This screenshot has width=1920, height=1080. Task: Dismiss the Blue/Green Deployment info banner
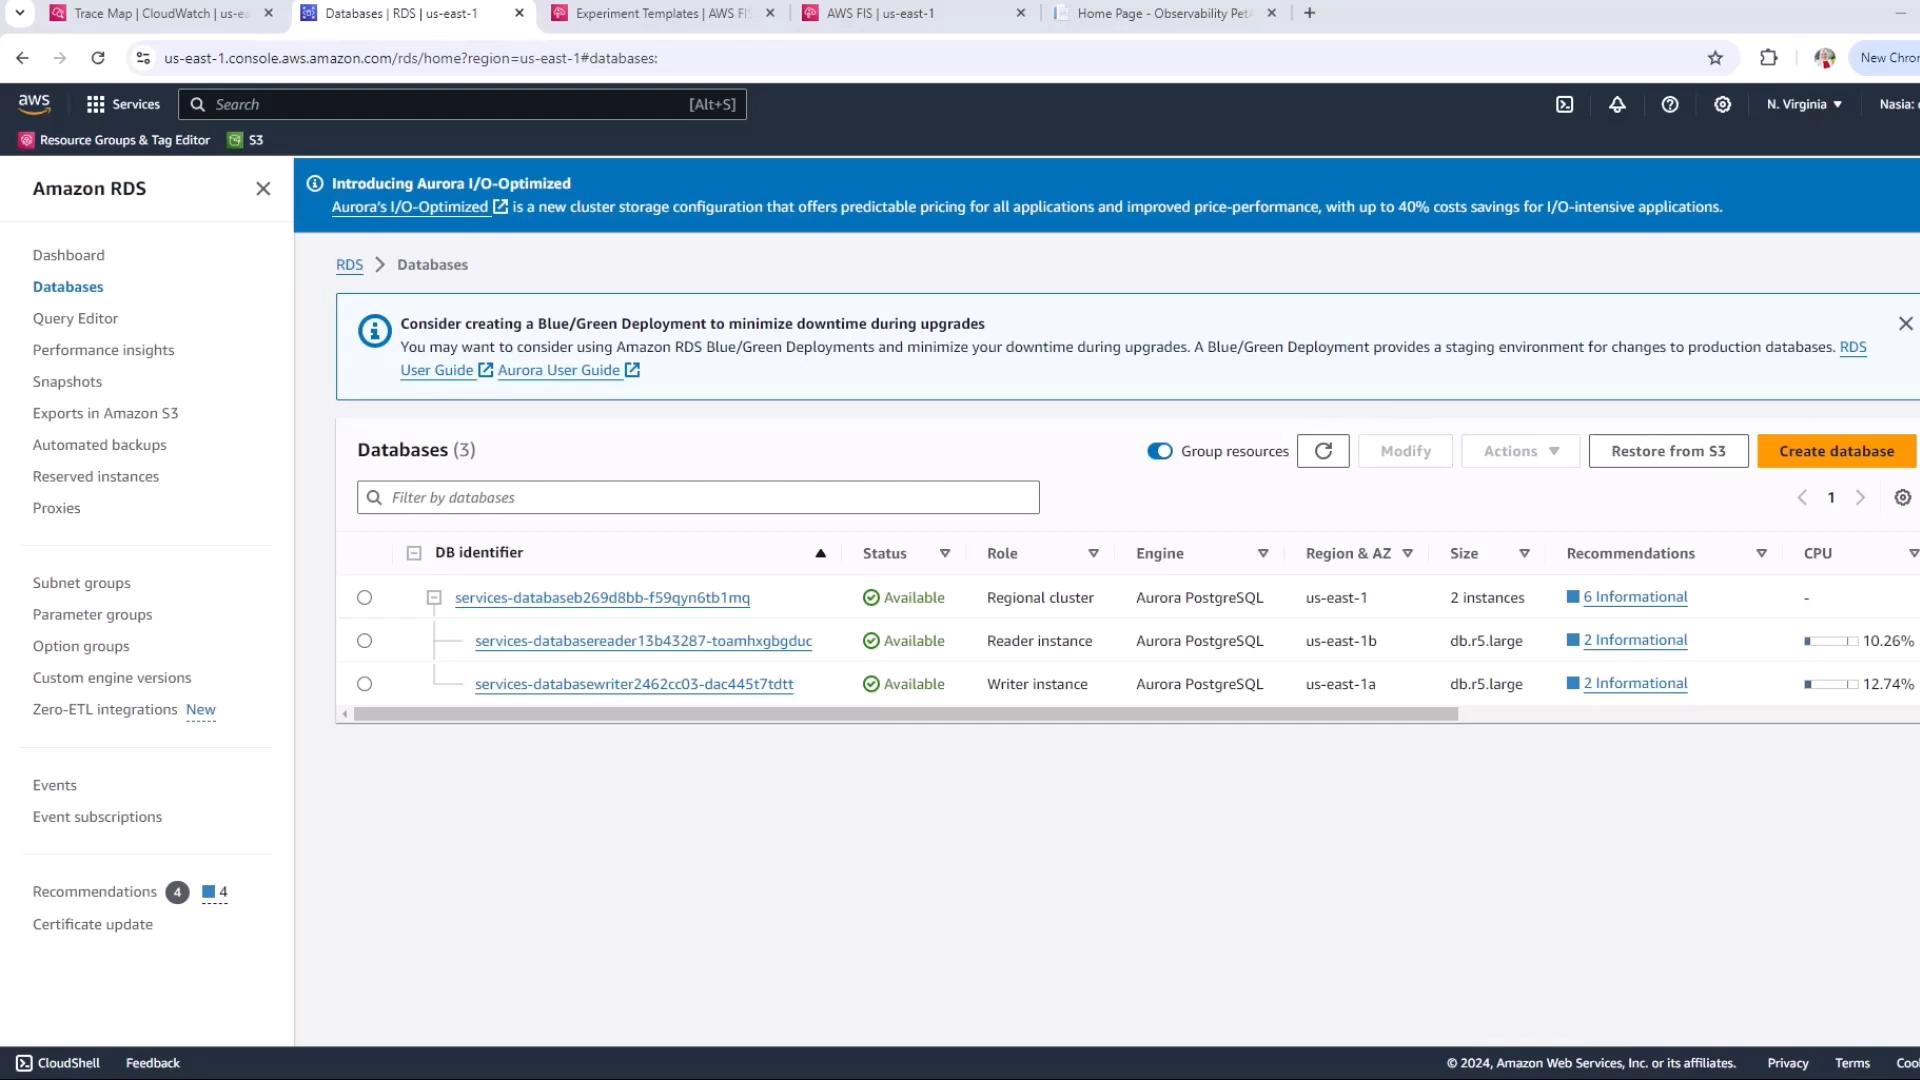pos(1905,324)
